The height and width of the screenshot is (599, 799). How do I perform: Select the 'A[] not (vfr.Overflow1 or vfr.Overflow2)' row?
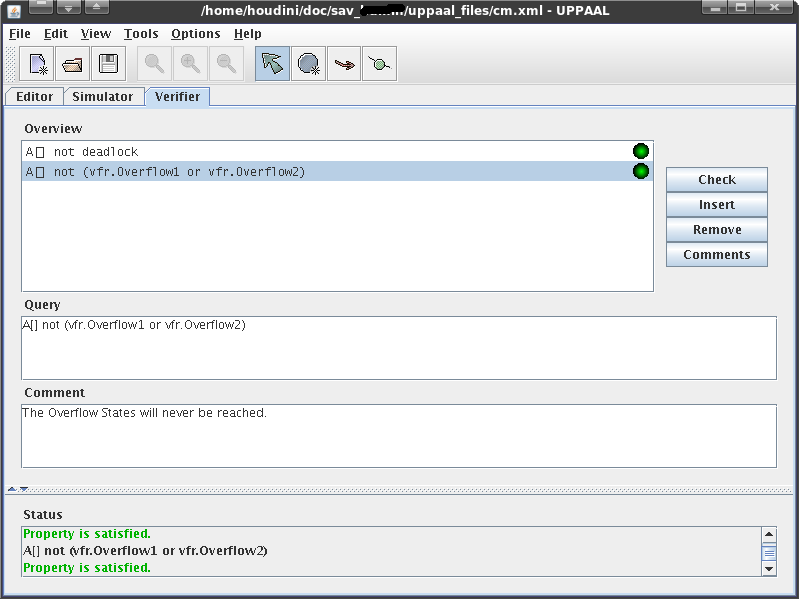(x=337, y=171)
